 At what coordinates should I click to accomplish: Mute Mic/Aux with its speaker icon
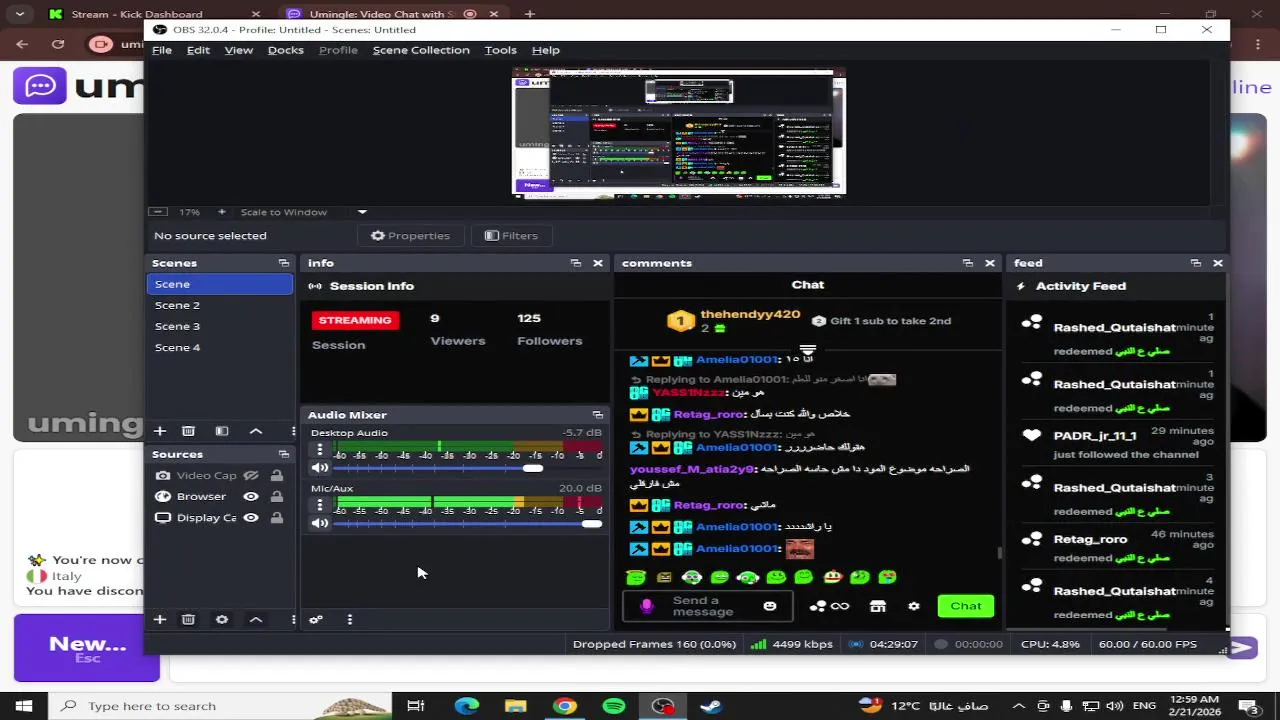click(320, 523)
